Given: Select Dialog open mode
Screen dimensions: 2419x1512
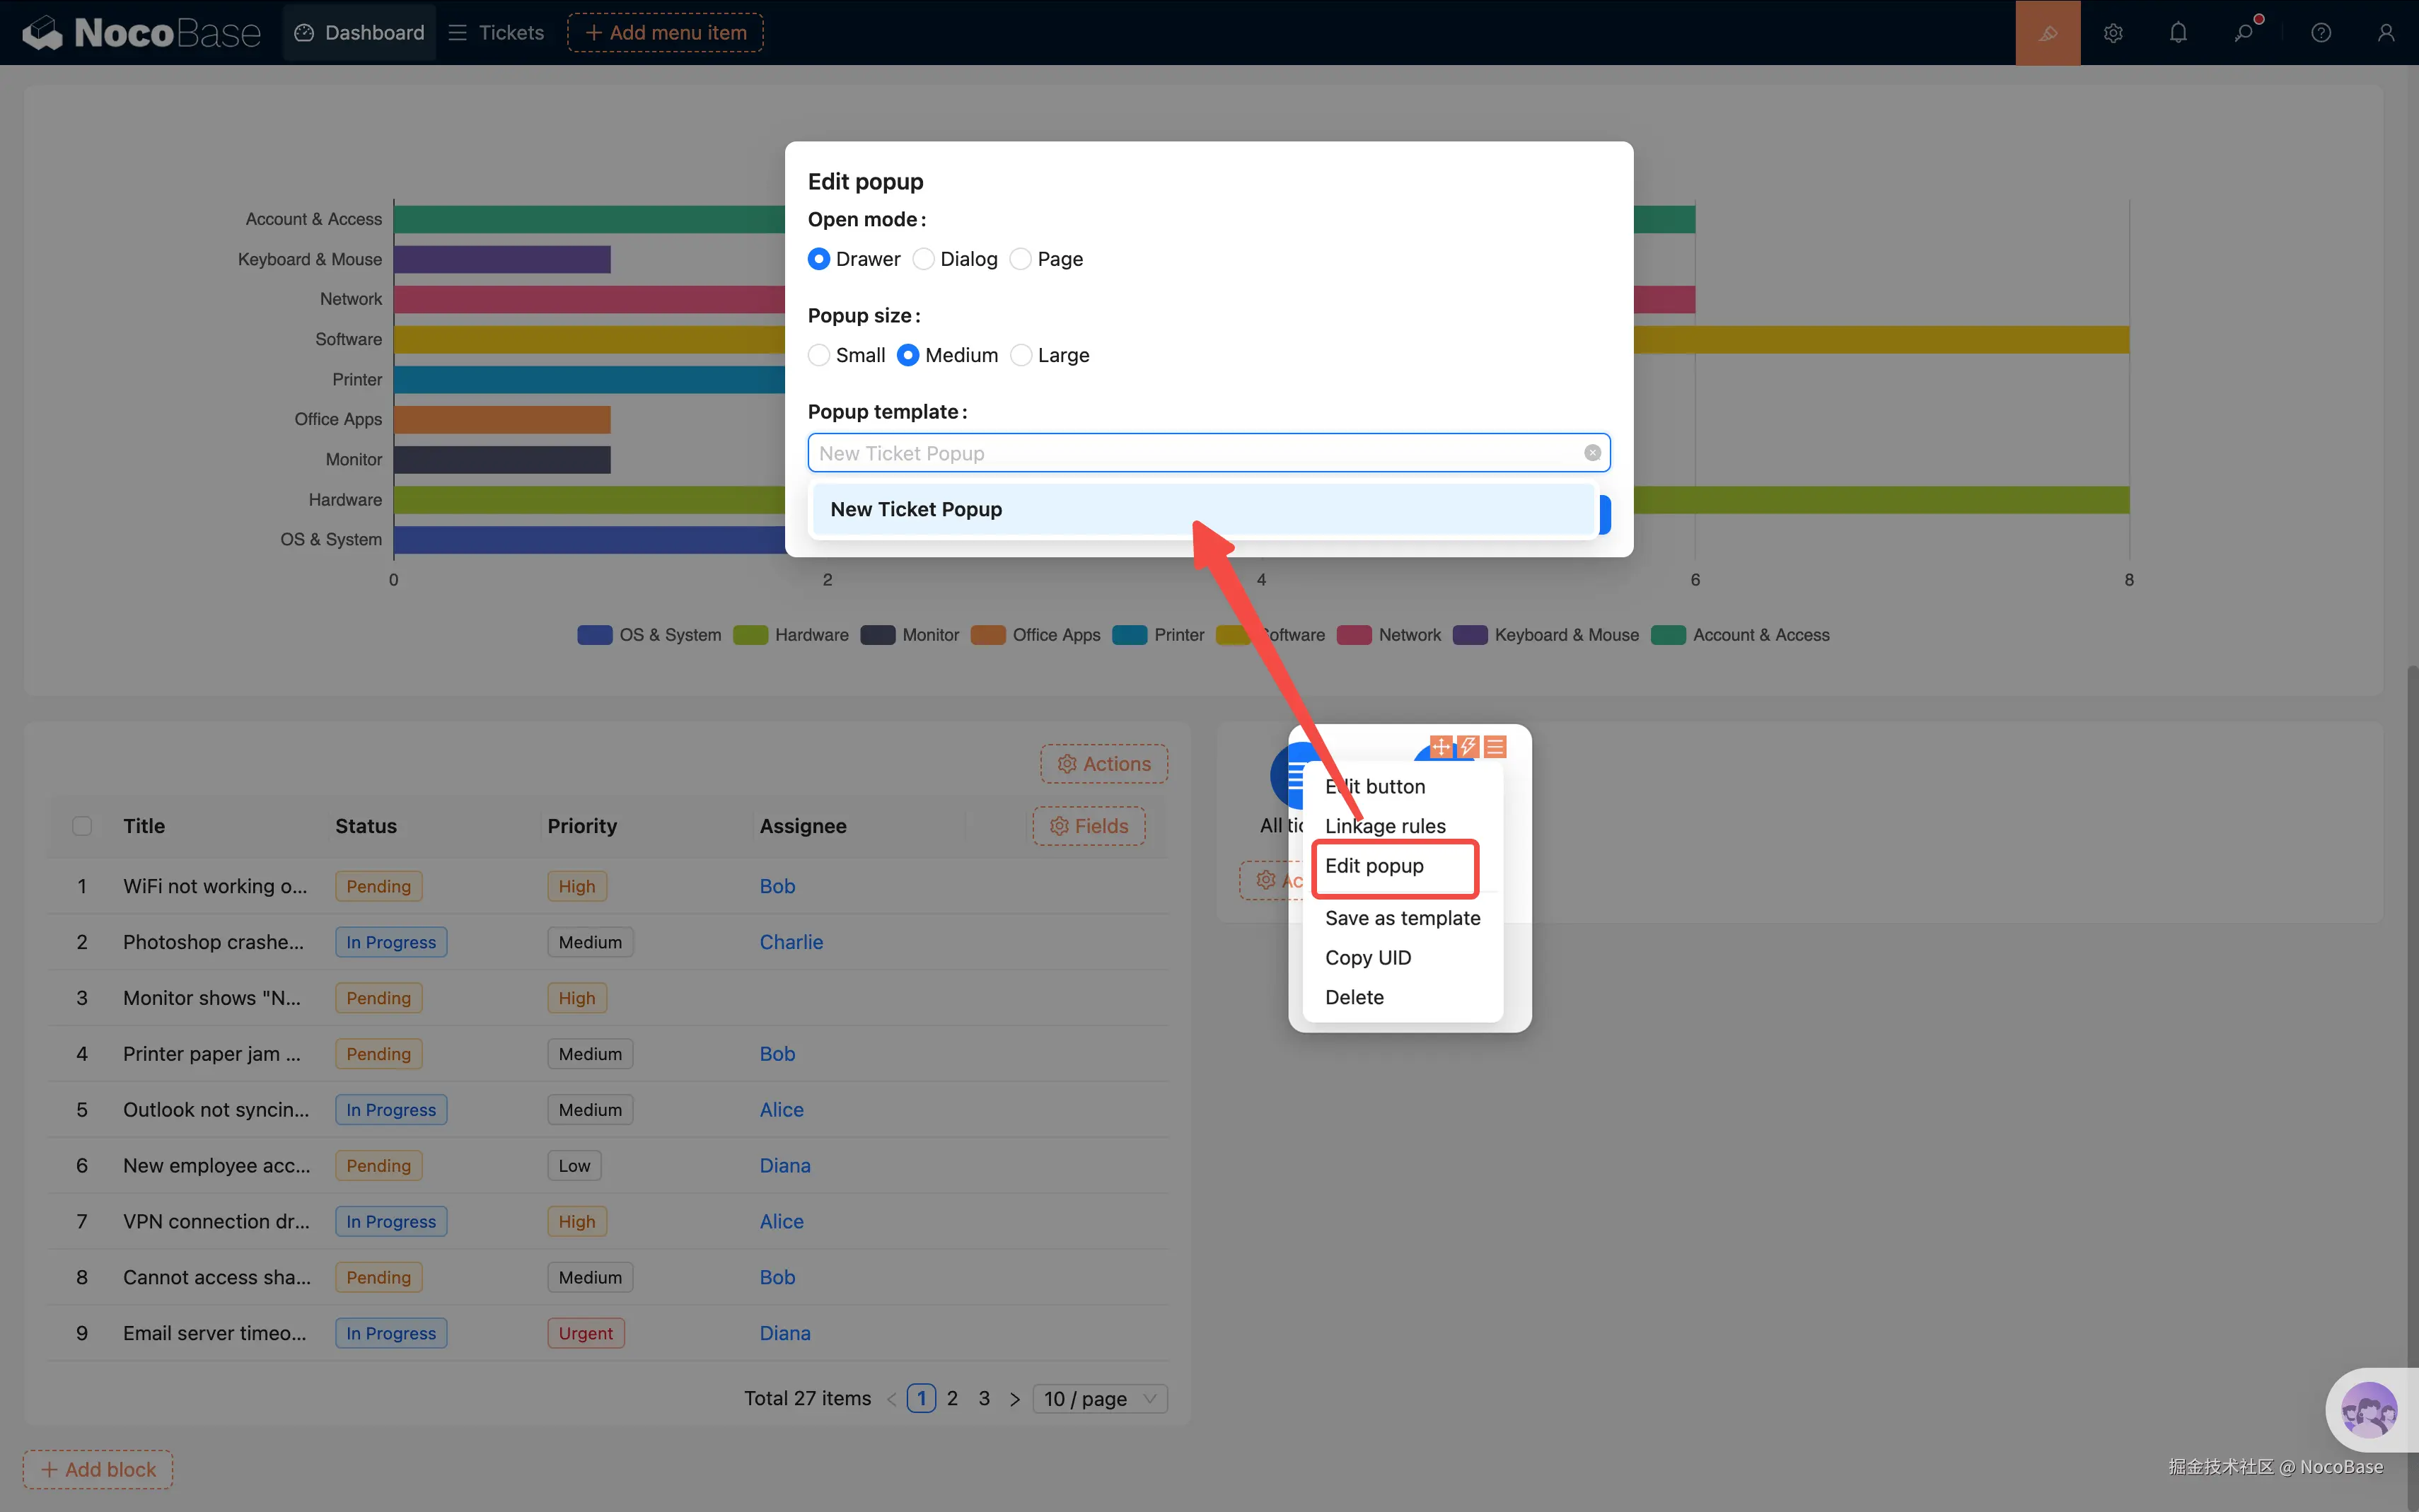Looking at the screenshot, I should [924, 259].
